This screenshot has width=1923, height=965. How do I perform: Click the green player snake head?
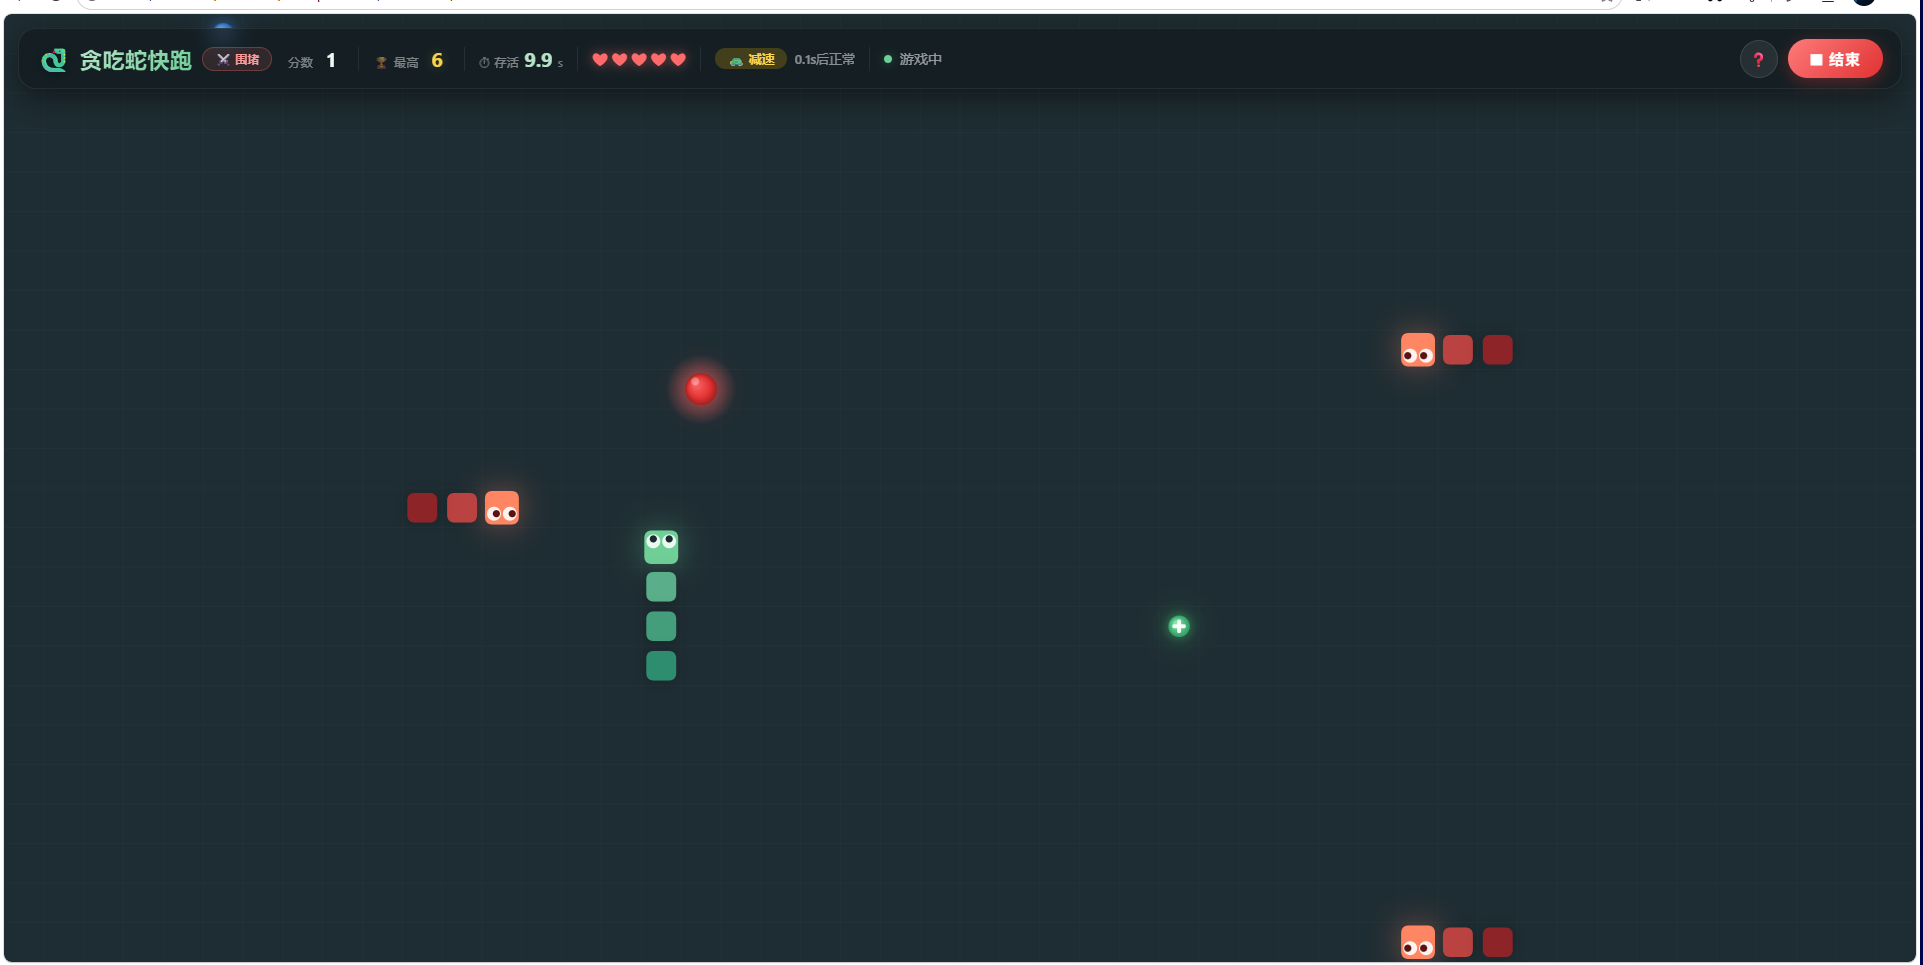point(661,547)
